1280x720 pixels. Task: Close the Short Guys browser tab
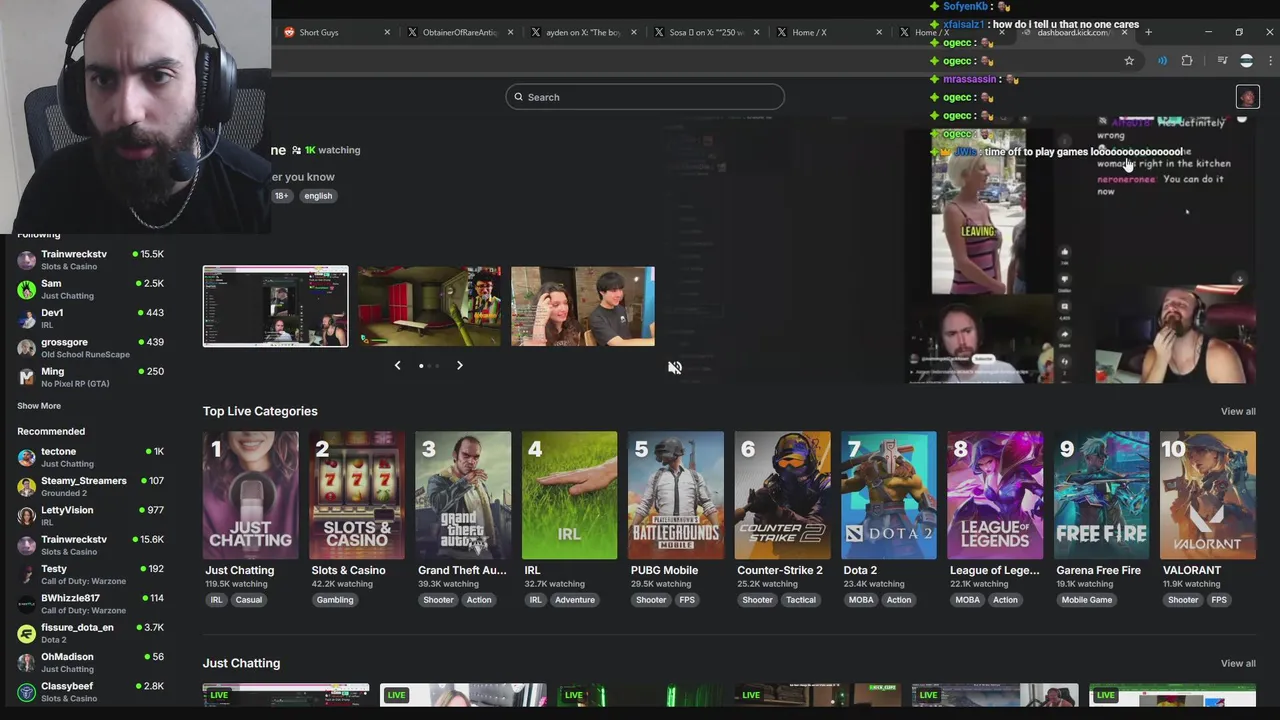pos(387,32)
